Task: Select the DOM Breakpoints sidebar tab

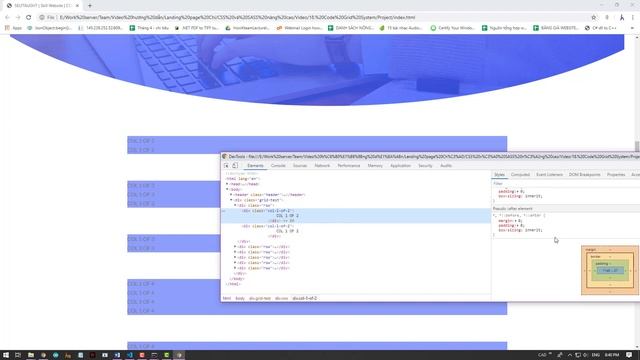Action: point(584,175)
